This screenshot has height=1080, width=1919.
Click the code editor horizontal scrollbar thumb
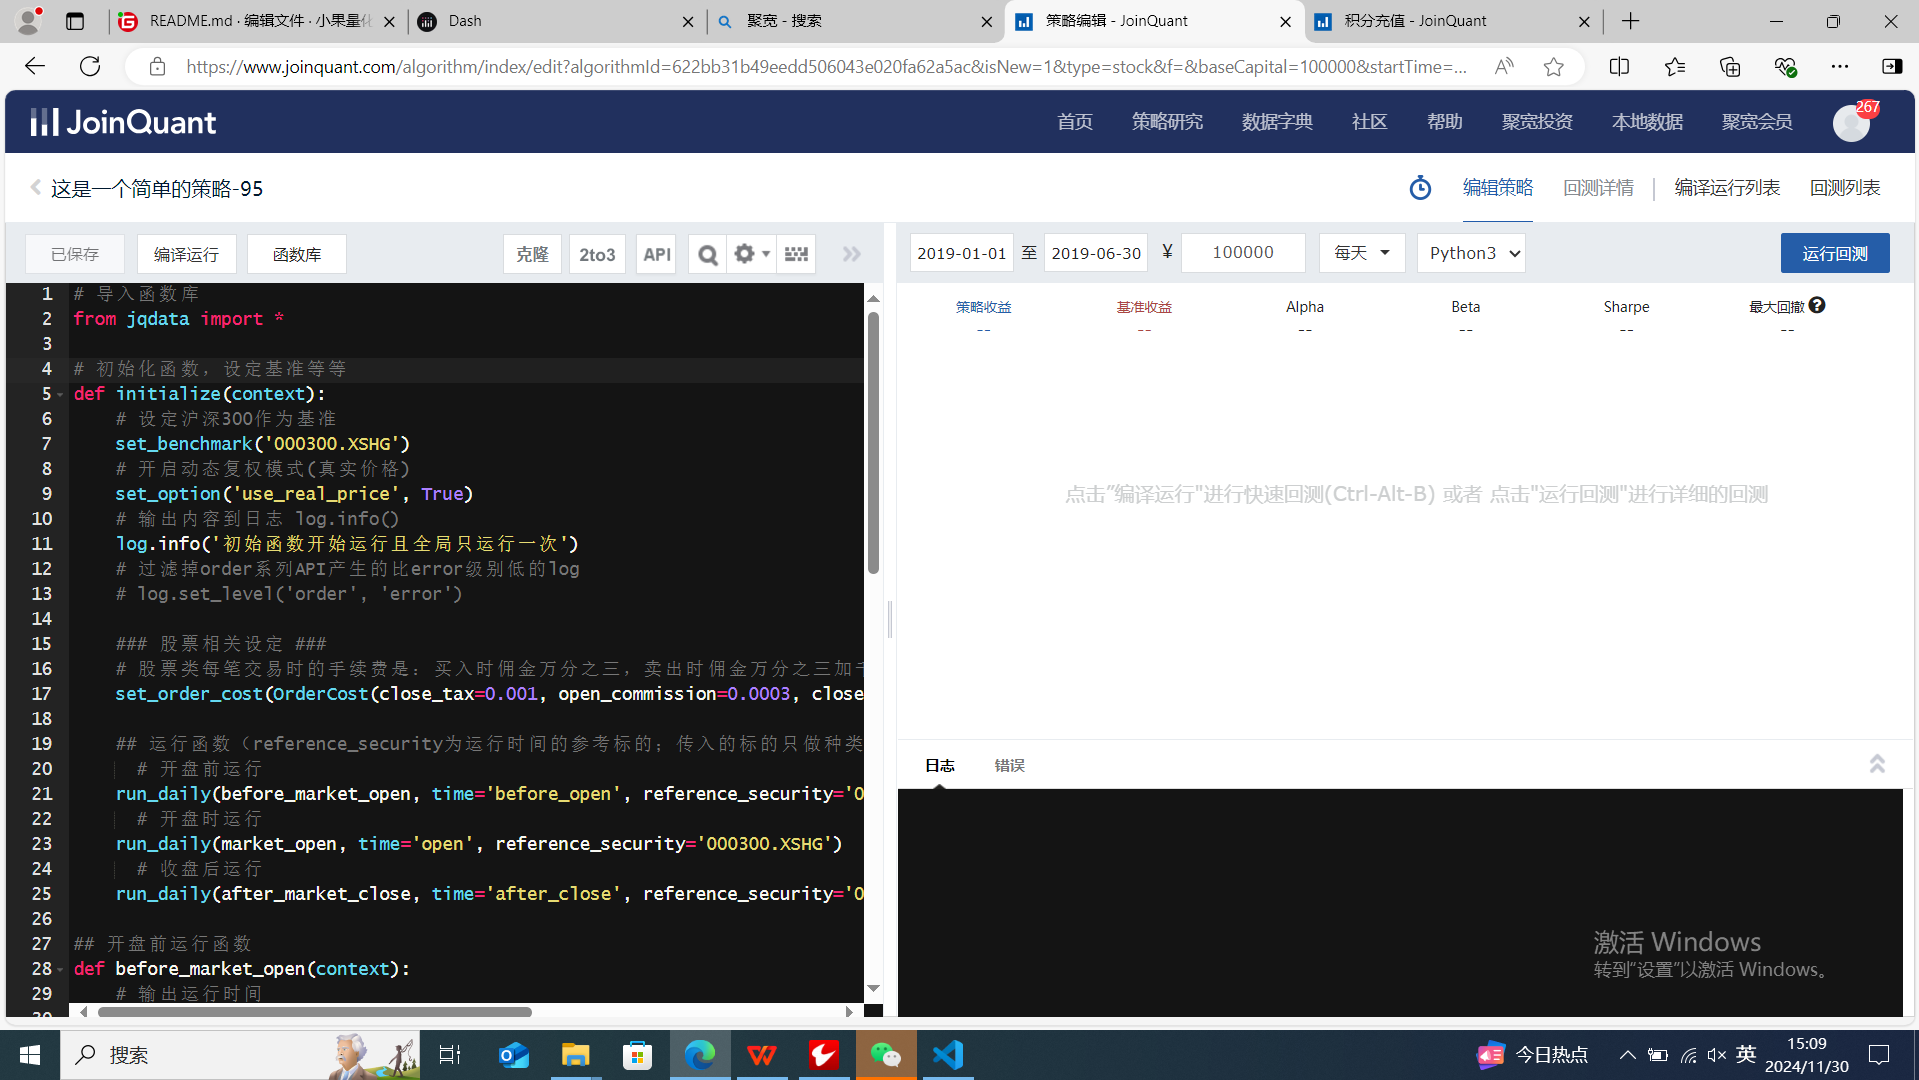coord(315,1012)
